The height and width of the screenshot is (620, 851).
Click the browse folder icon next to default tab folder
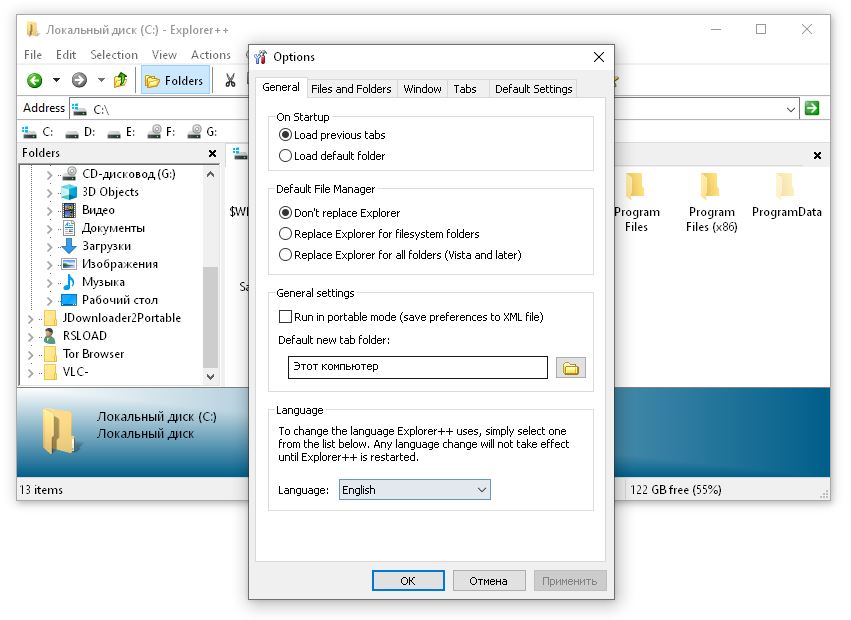(570, 368)
